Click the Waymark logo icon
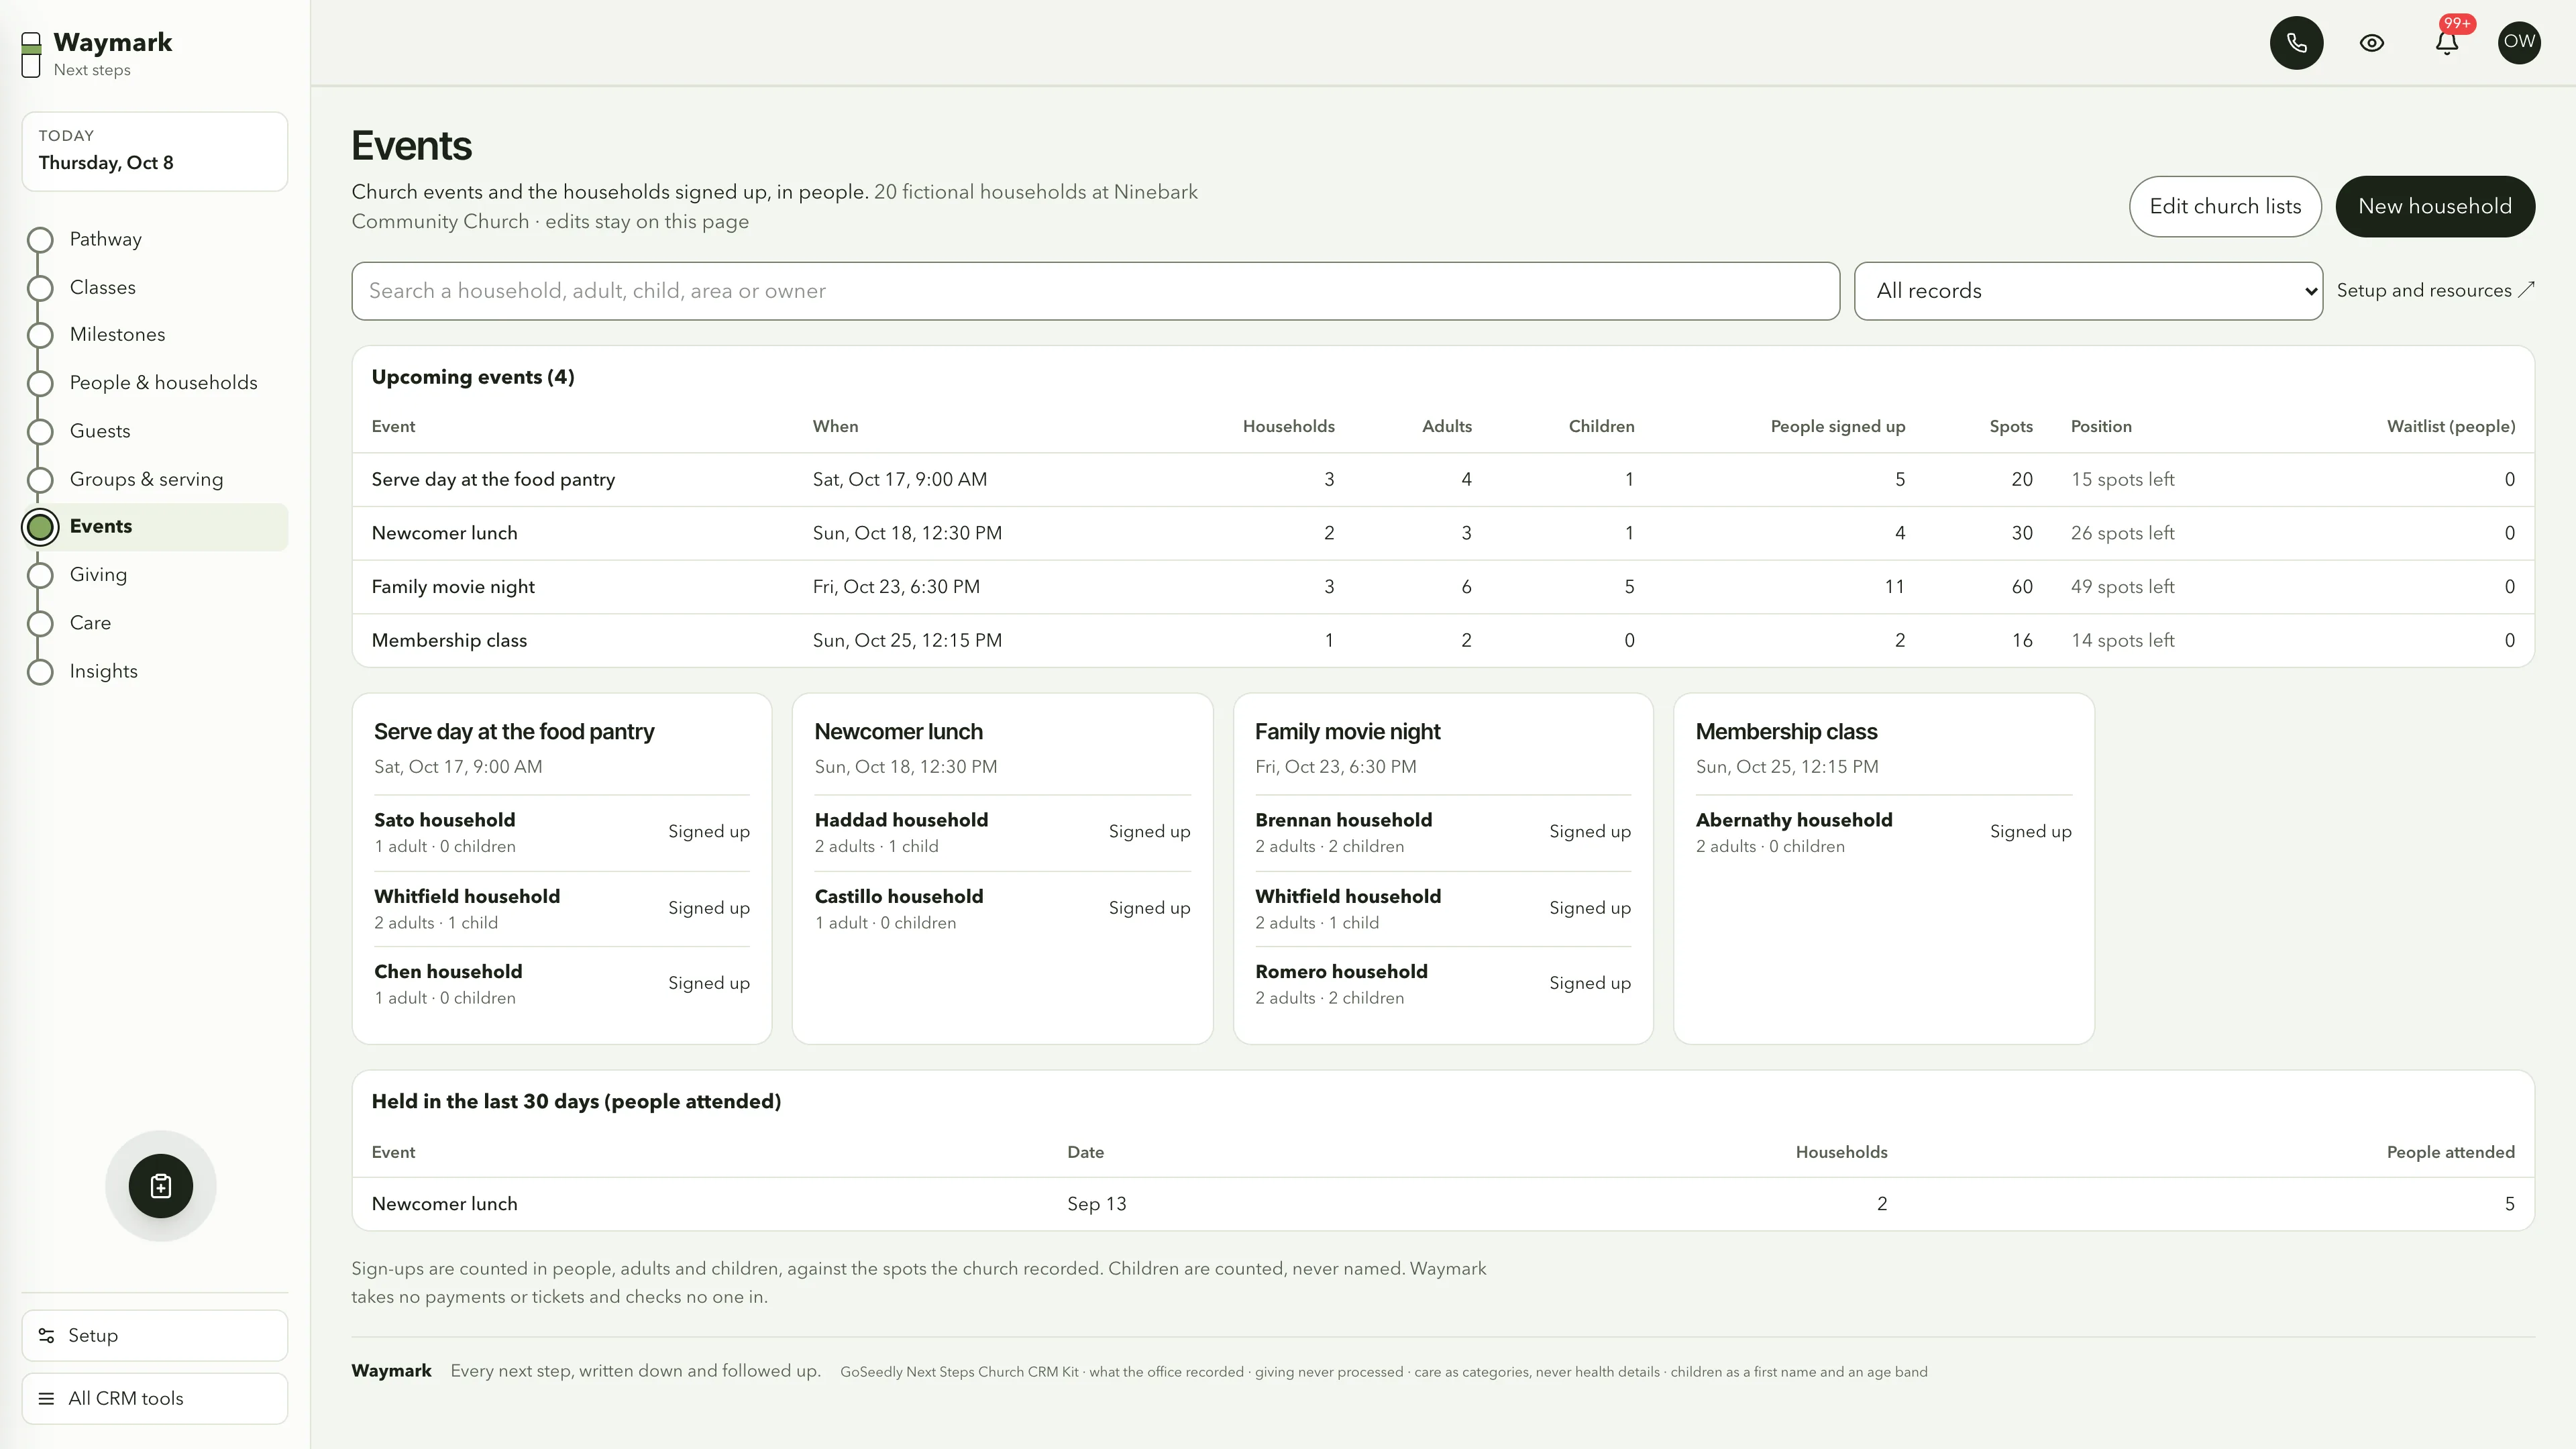Screen dimensions: 2576x1449 pyautogui.click(x=31, y=54)
